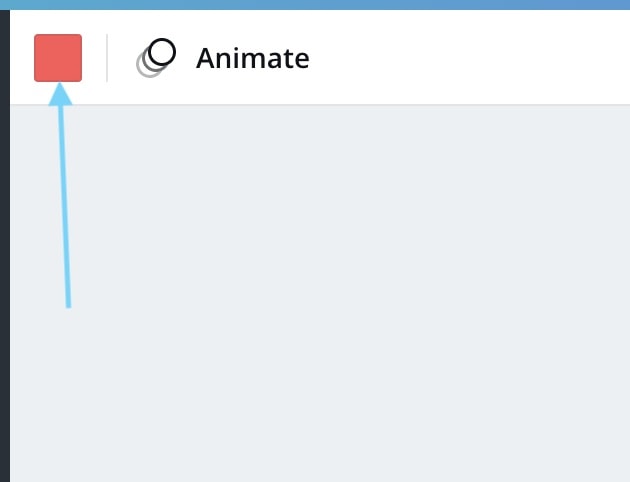Click the light blue arrow's head

[x=60, y=95]
